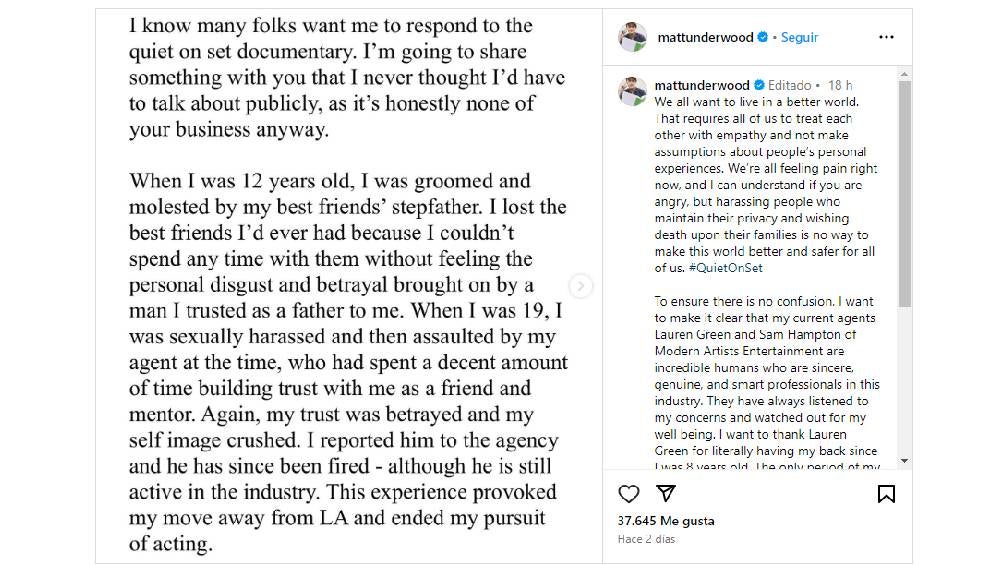This screenshot has height=565, width=1004.
Task: Click the caption scrollbar up arrow
Action: (905, 74)
